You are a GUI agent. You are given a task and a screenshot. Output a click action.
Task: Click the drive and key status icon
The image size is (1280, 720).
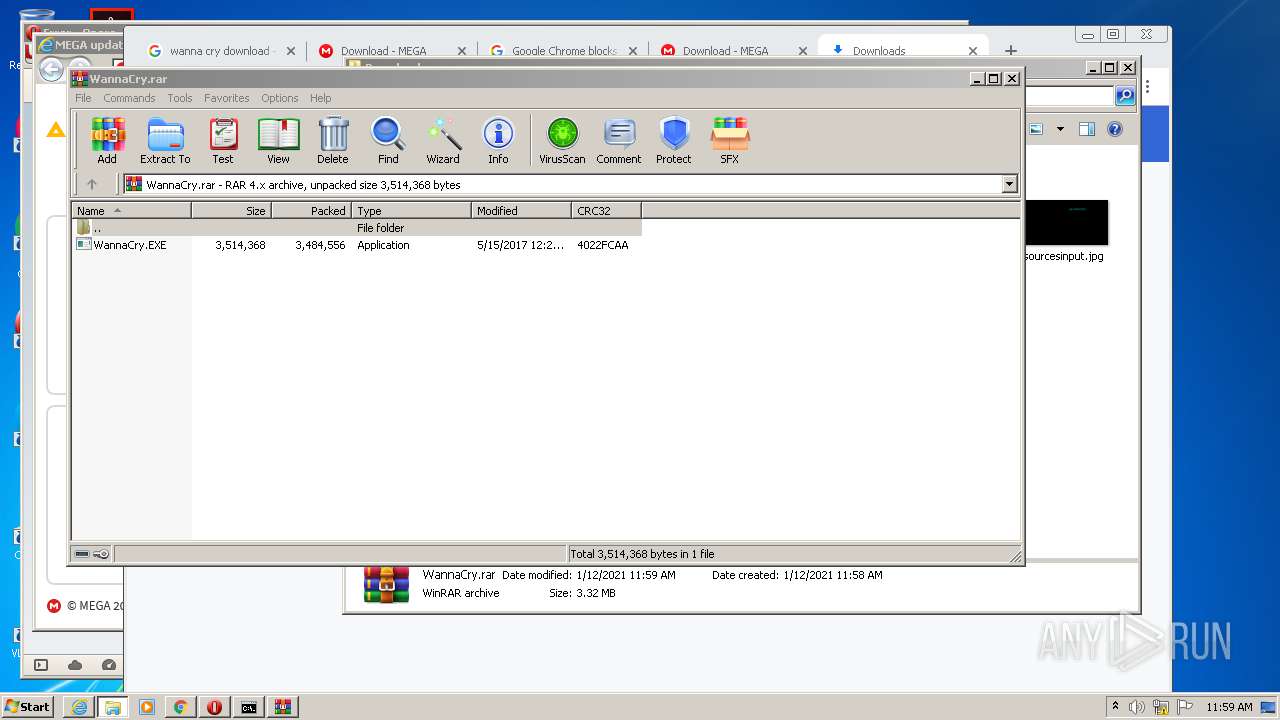pyautogui.click(x=92, y=554)
